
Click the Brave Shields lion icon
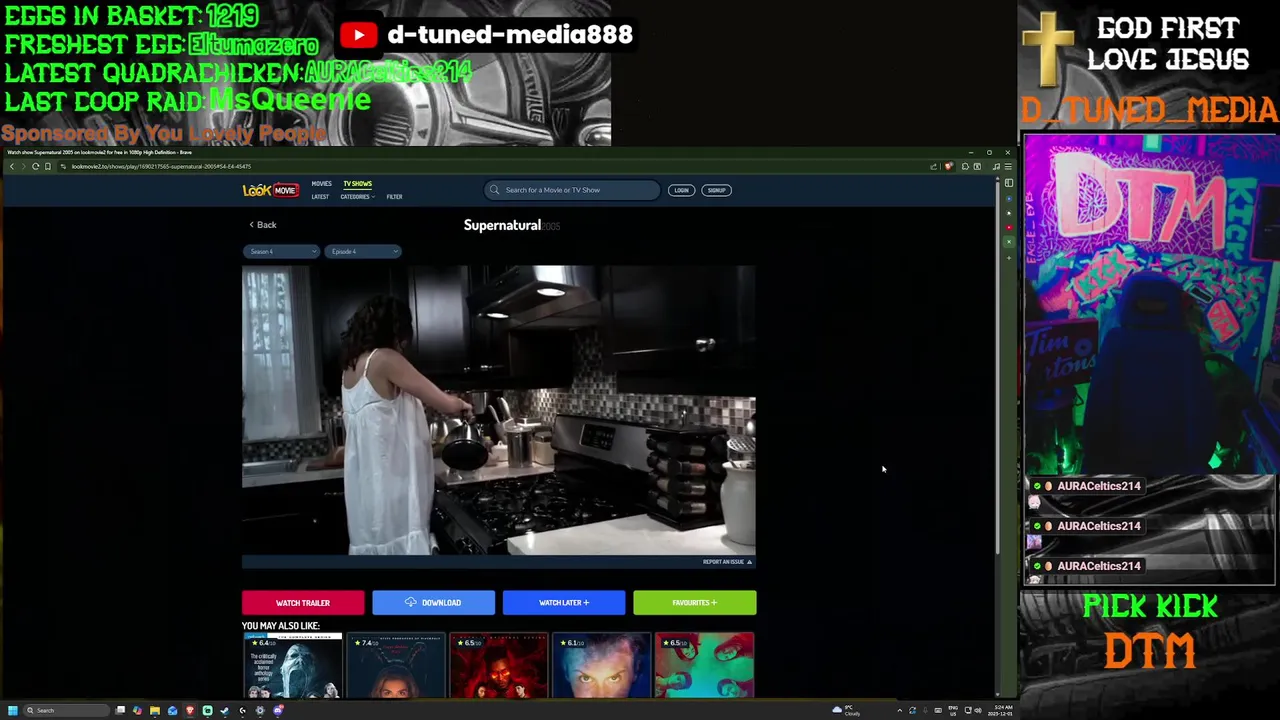click(948, 166)
